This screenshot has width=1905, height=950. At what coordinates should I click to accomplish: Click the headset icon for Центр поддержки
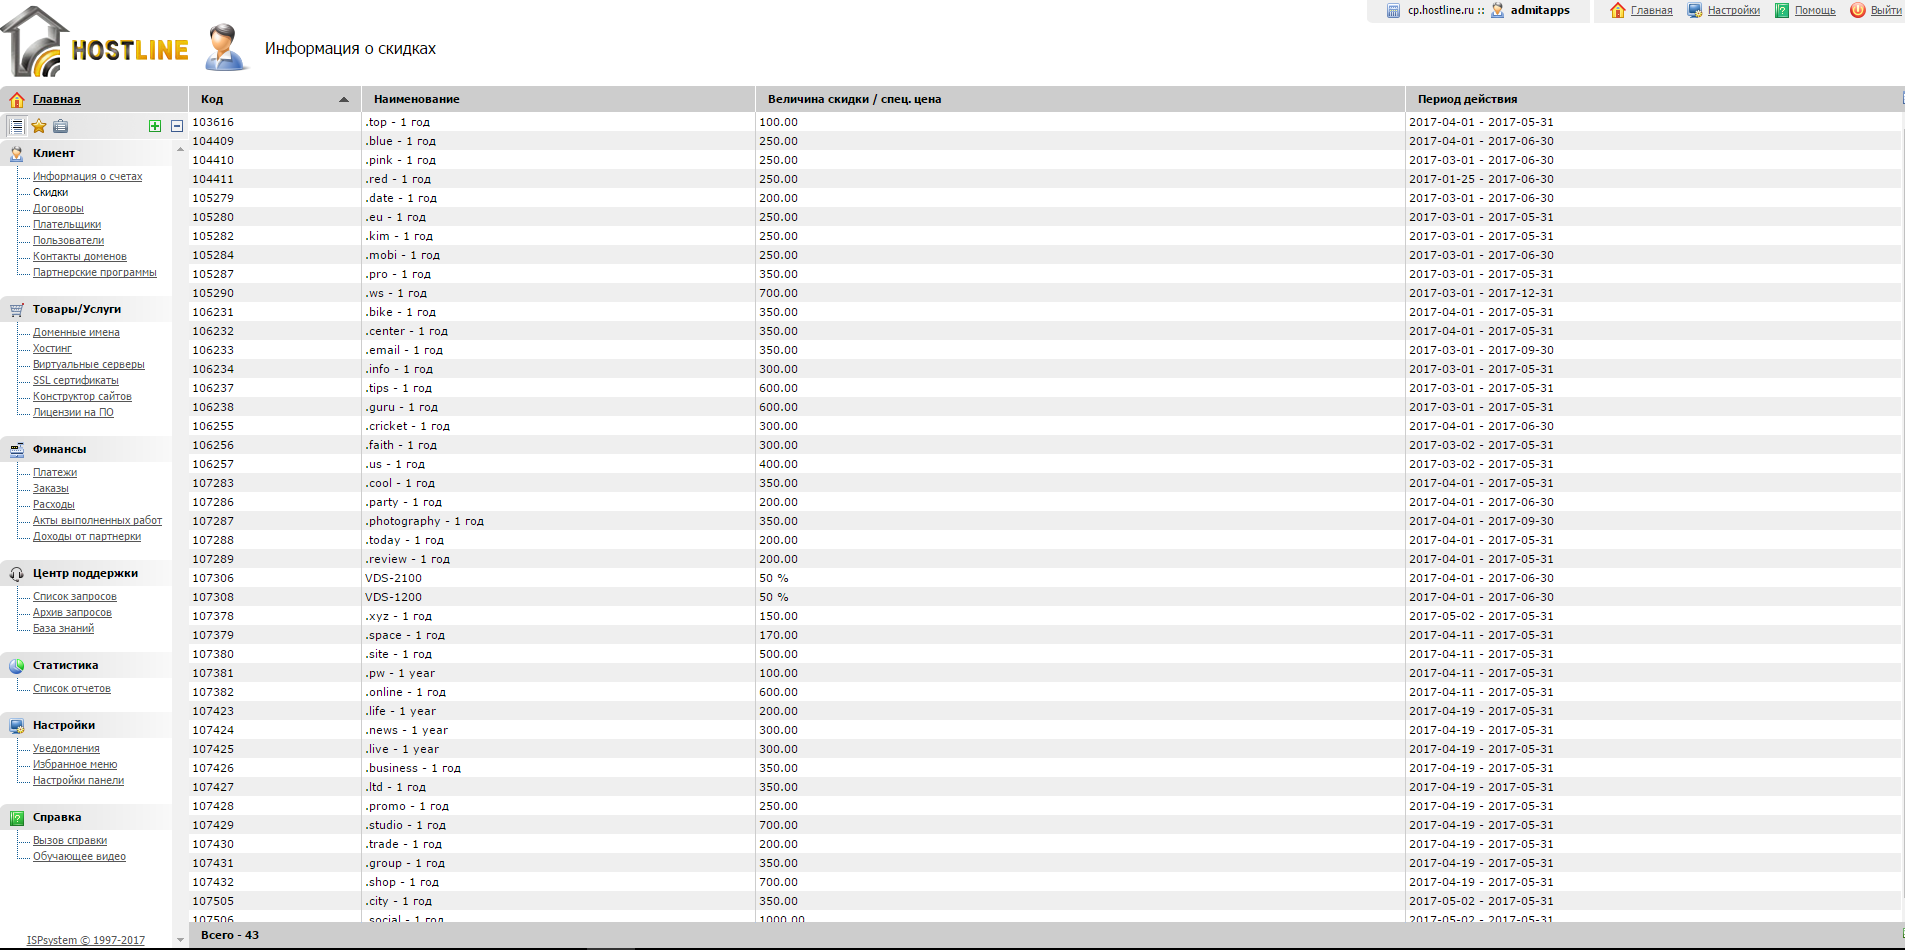click(17, 573)
